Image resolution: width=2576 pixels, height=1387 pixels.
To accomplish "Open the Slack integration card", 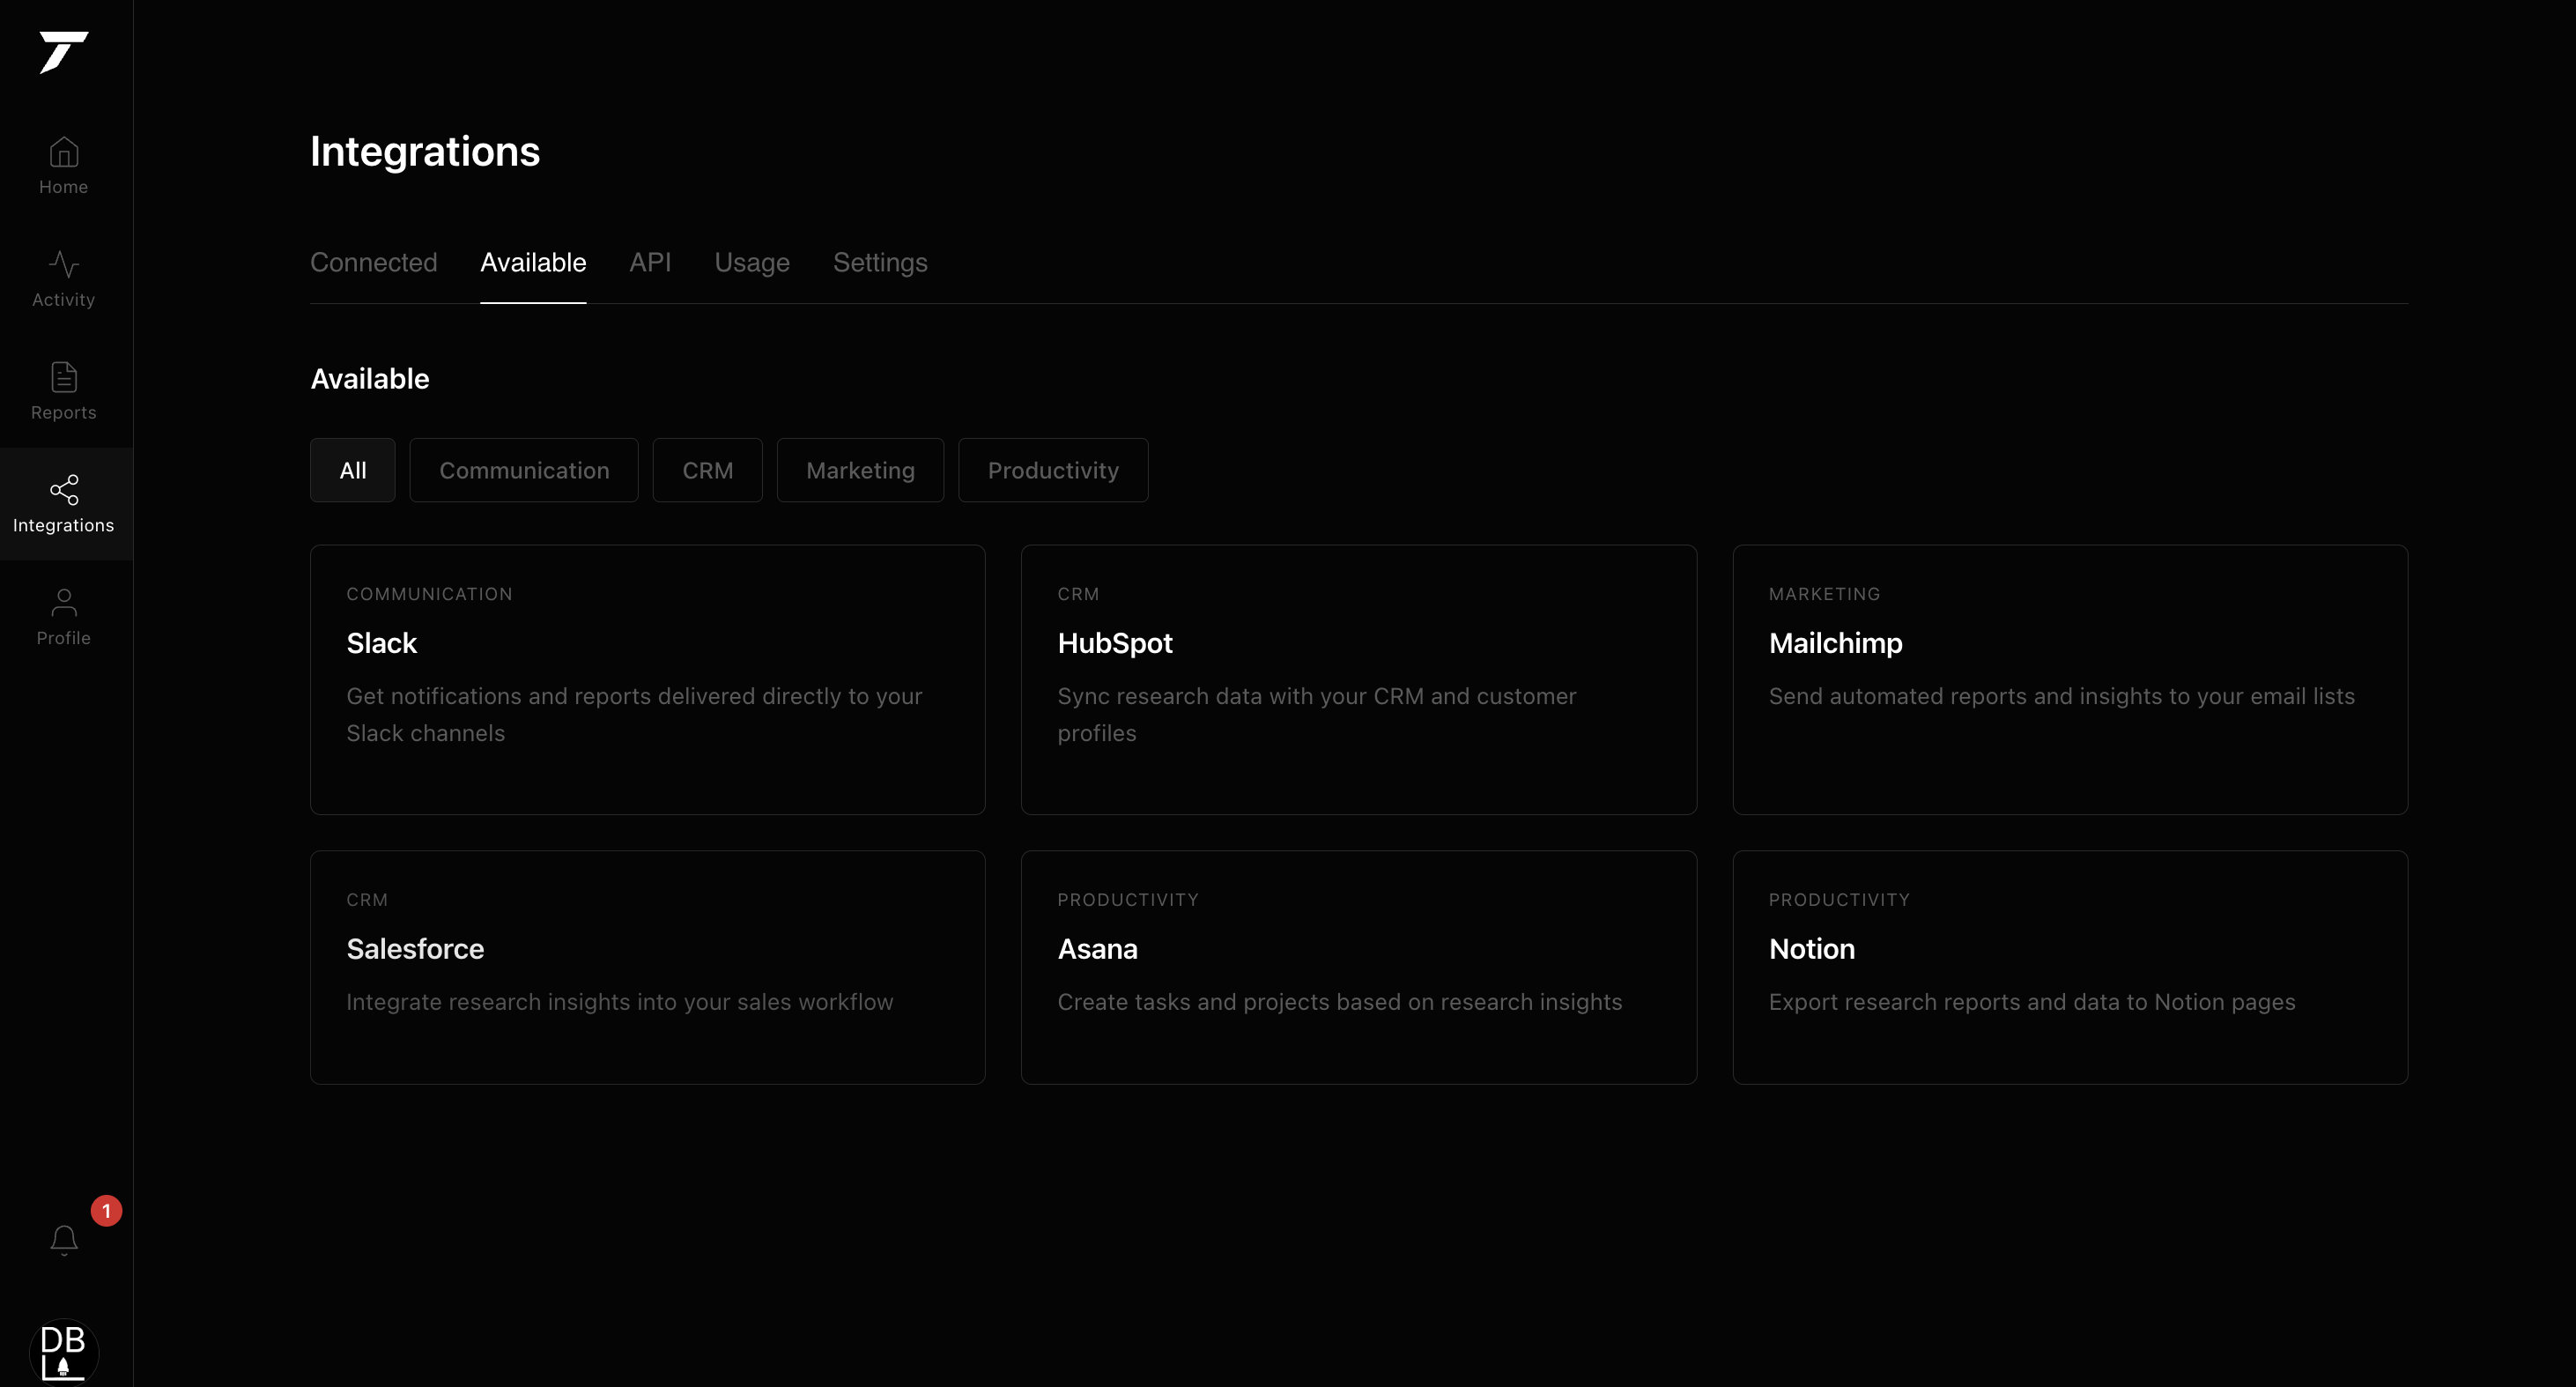I will point(647,679).
